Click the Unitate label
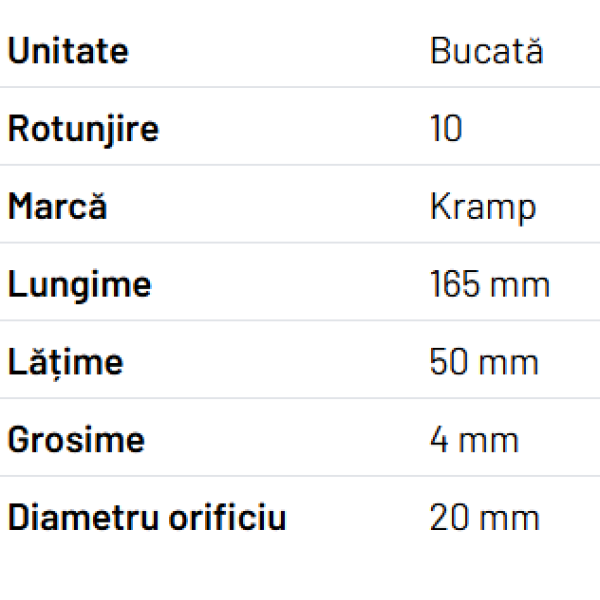The width and height of the screenshot is (600, 600). click(x=68, y=51)
